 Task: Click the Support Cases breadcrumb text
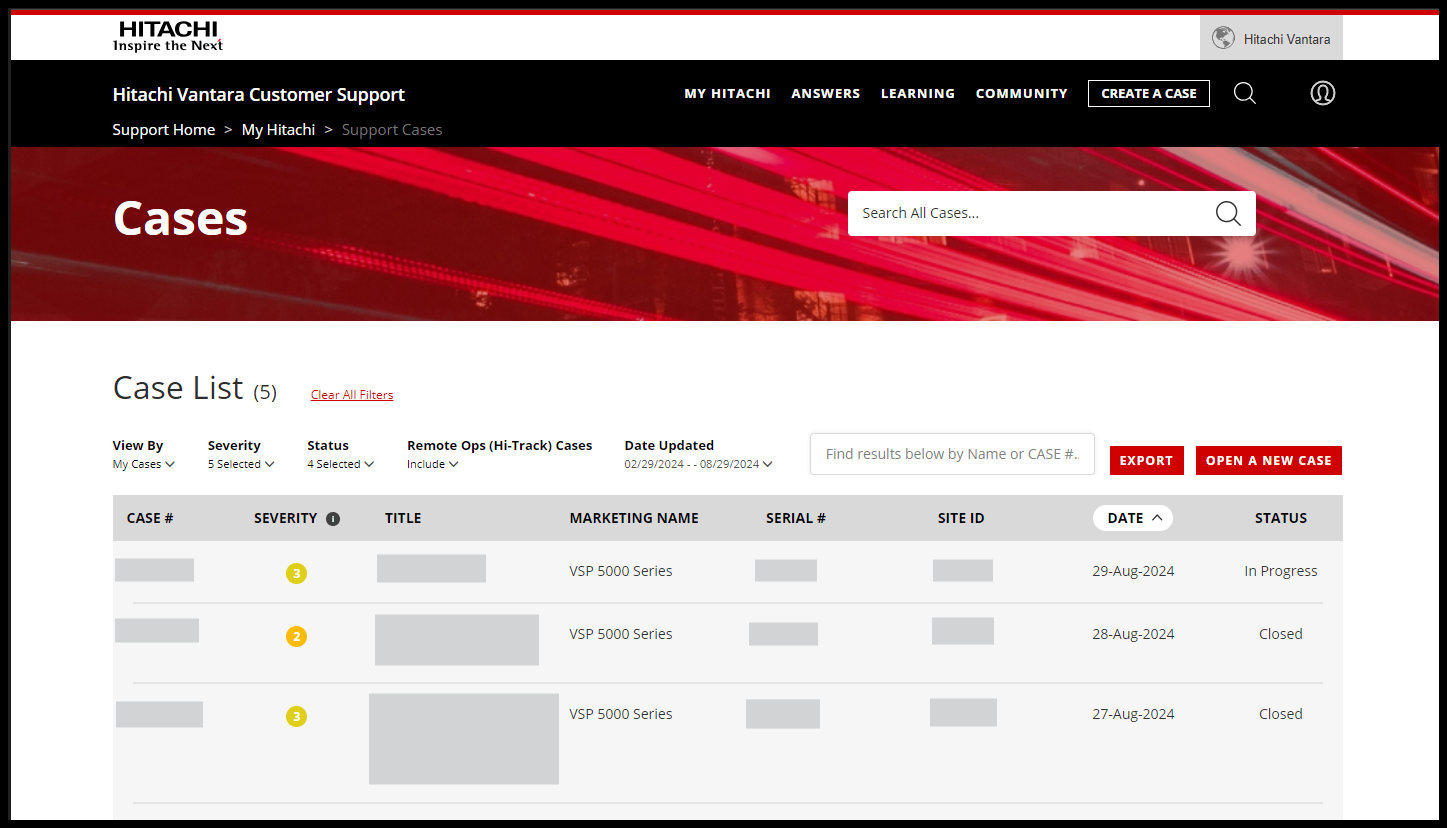click(x=392, y=130)
